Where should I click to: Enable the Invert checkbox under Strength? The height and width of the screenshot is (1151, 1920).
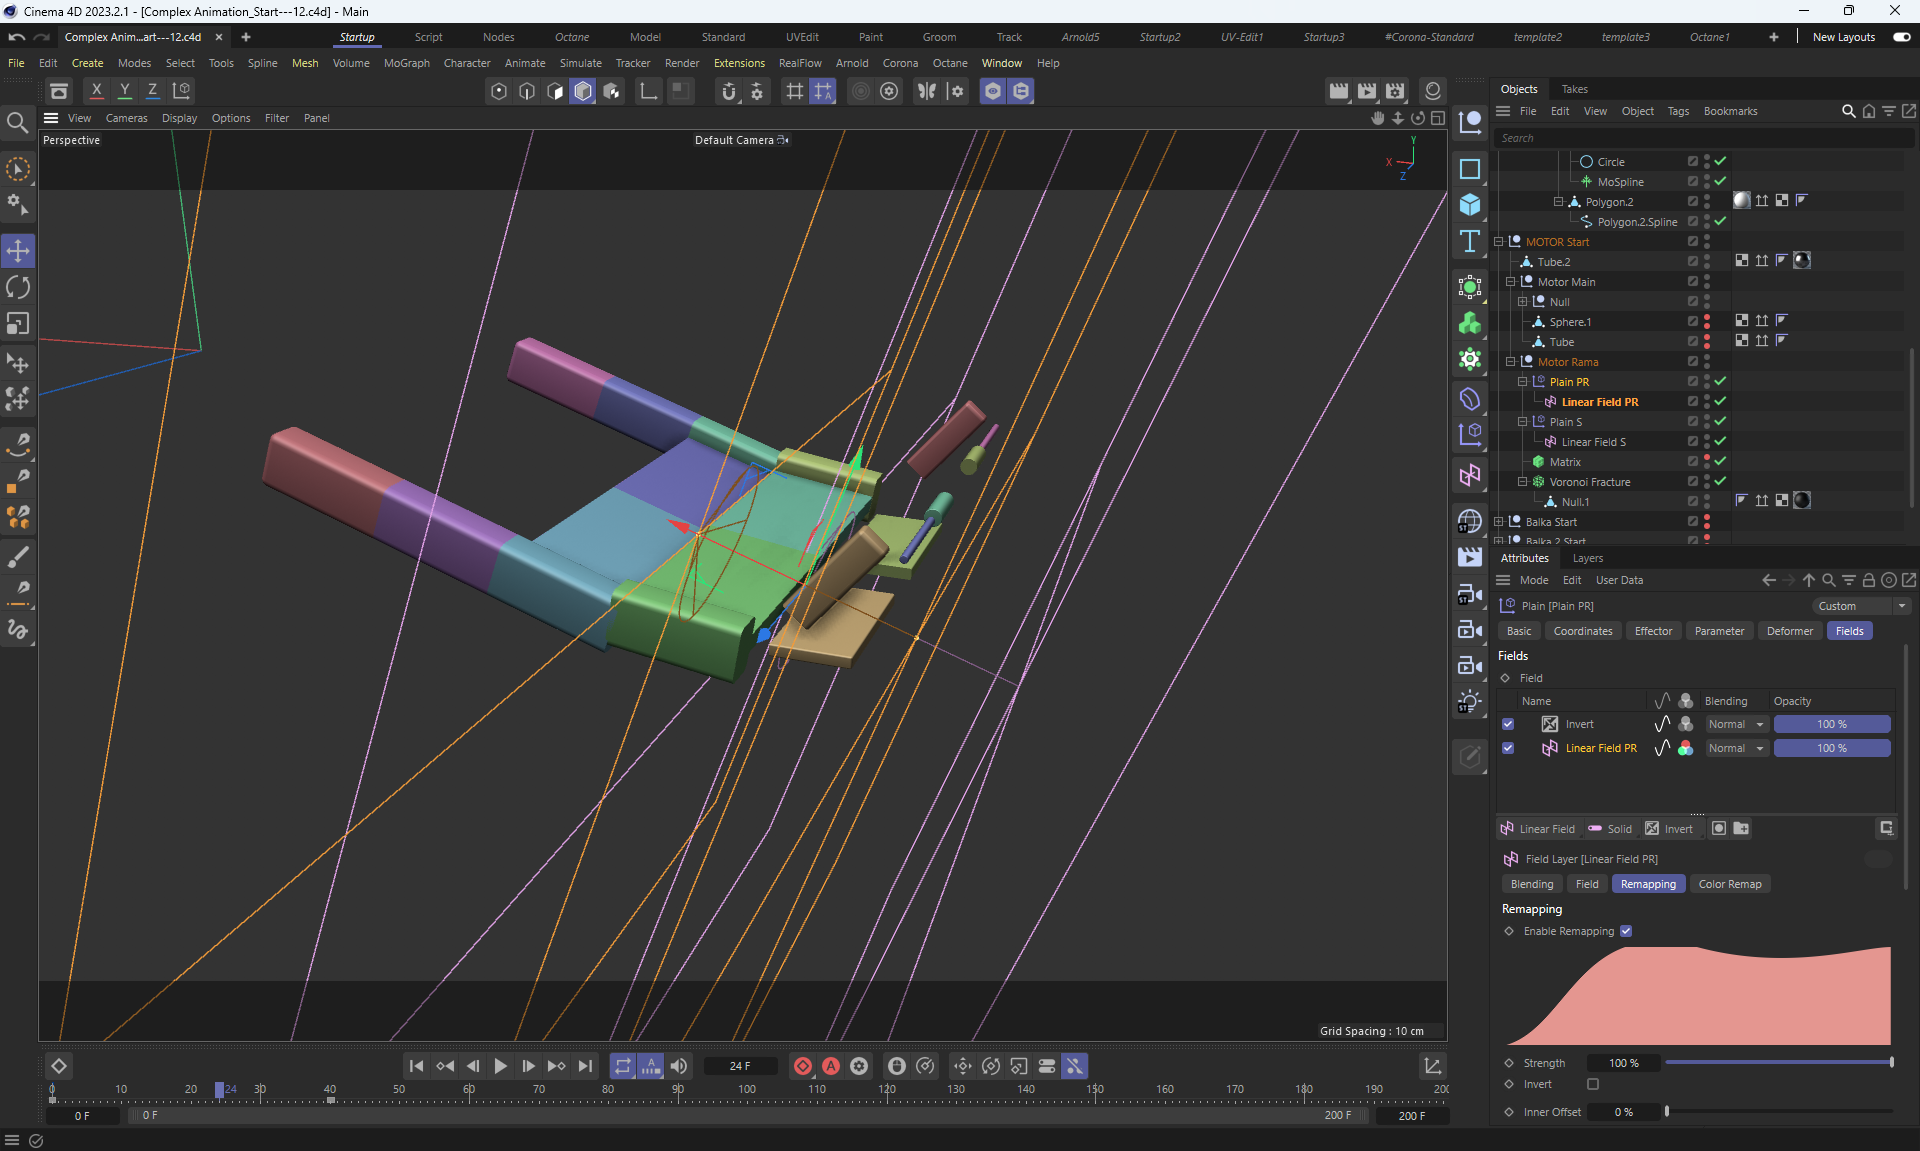point(1593,1084)
